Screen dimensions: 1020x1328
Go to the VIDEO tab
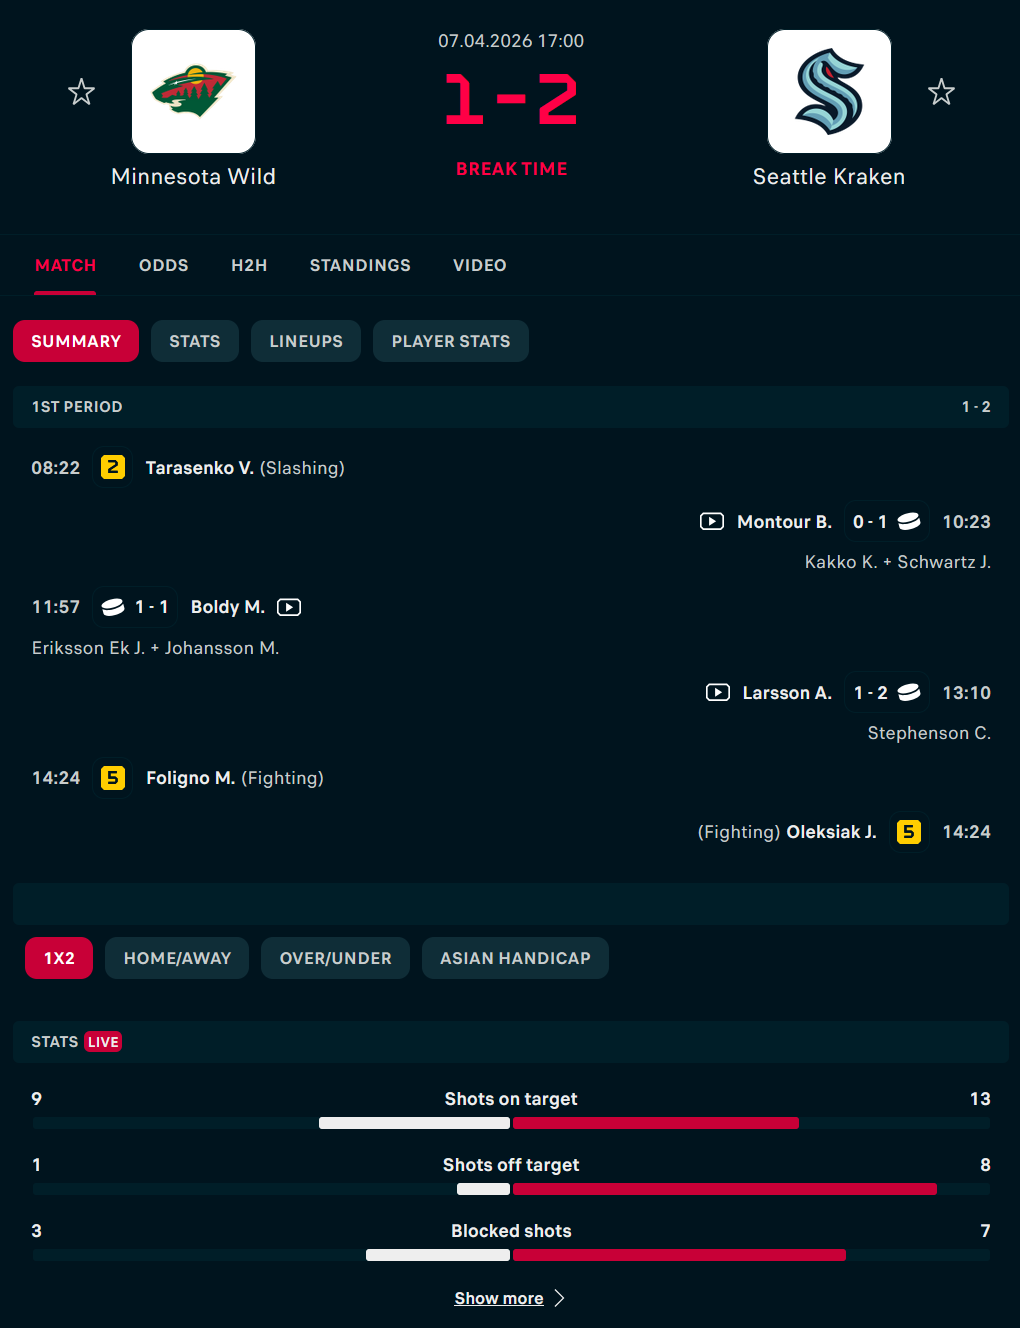point(480,265)
